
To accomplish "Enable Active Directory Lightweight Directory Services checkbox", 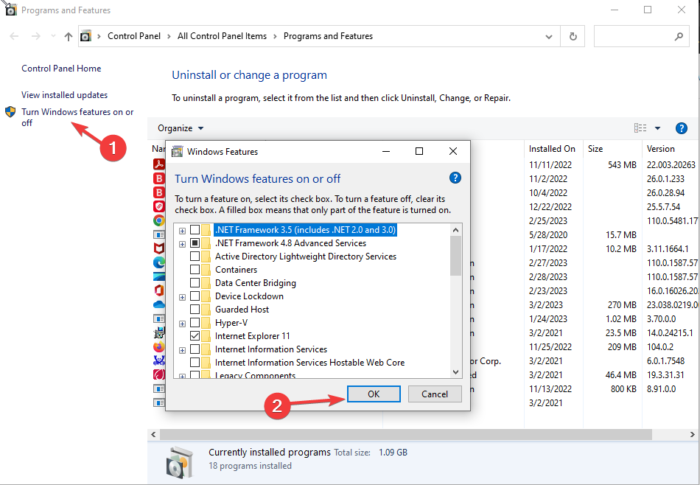I will 195,256.
